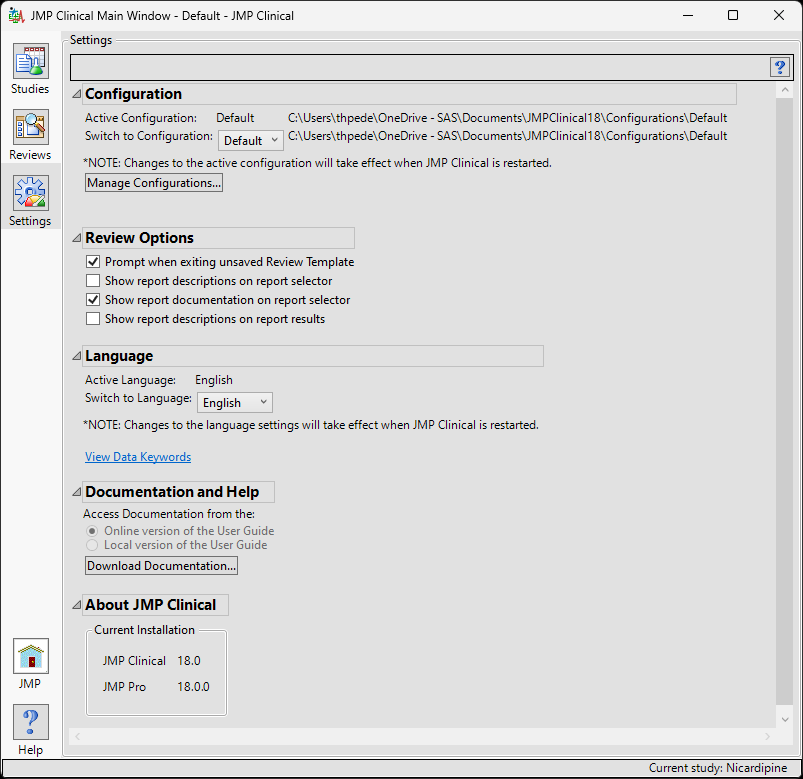Image resolution: width=803 pixels, height=779 pixels.
Task: Click the horizontal scrollbar right arrow
Action: (767, 736)
